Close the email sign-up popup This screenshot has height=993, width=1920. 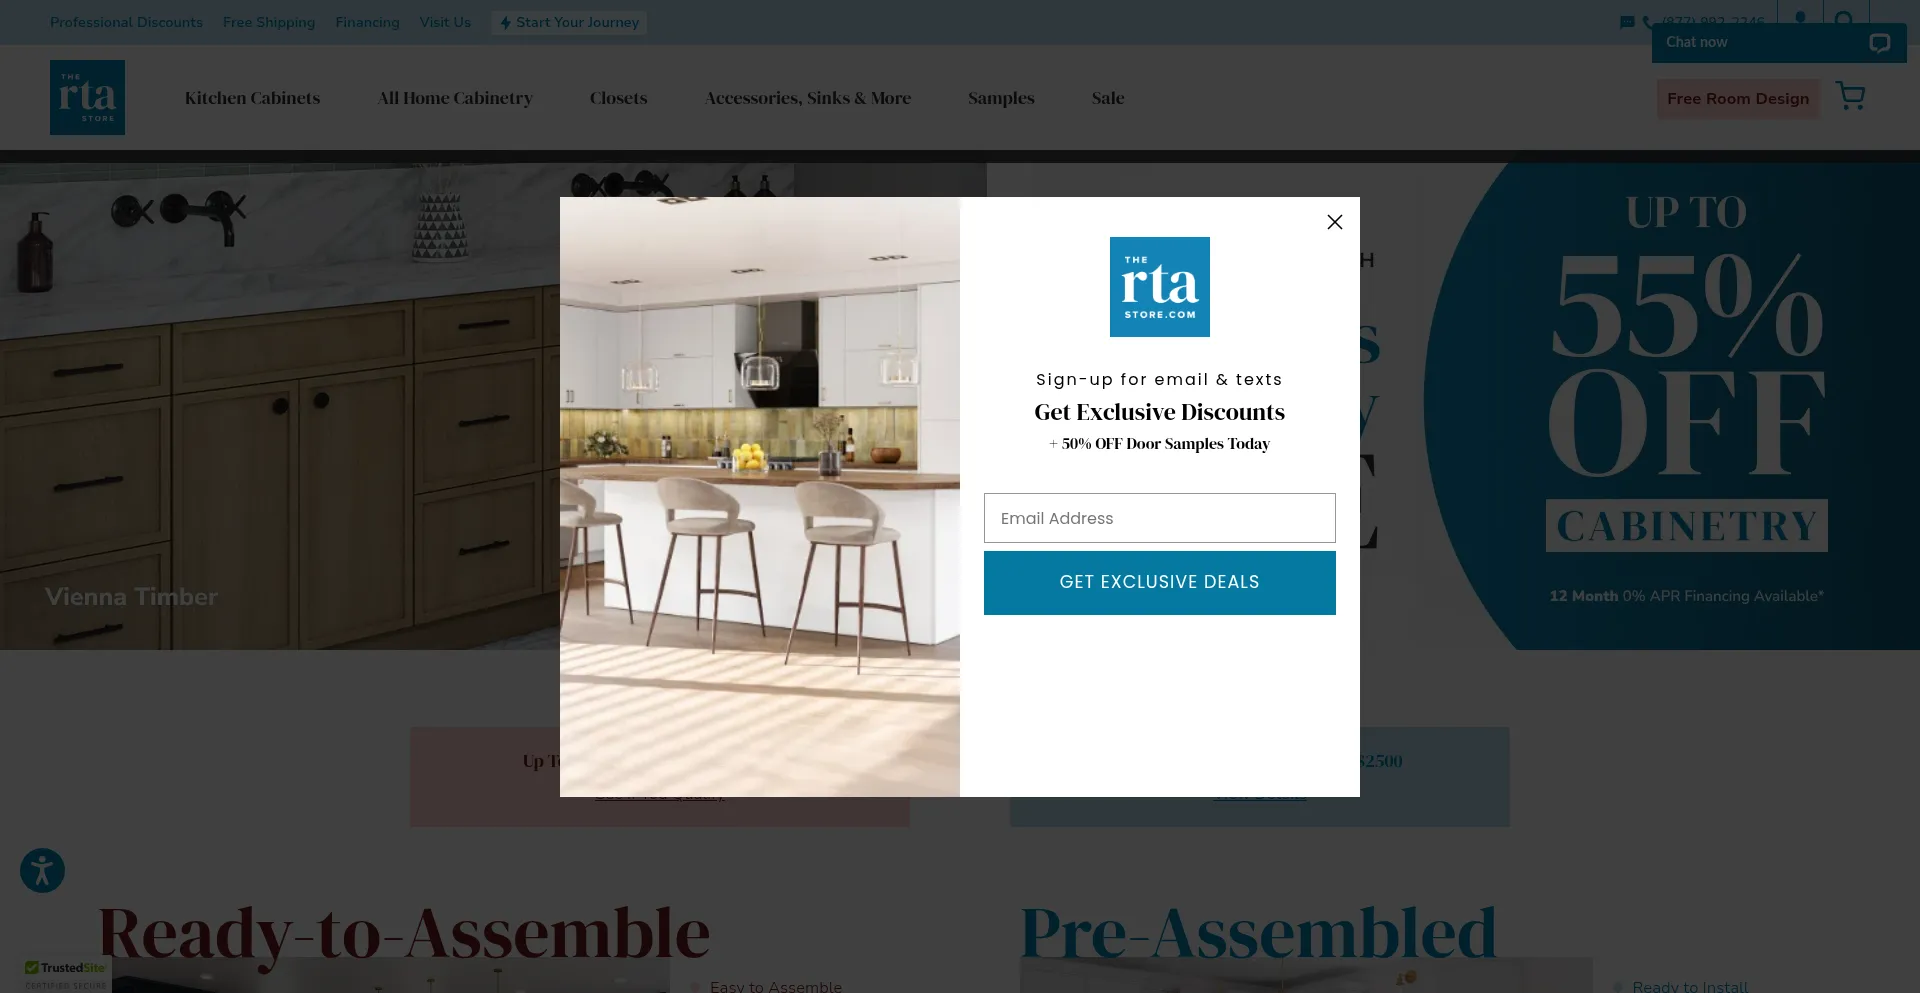click(x=1334, y=222)
